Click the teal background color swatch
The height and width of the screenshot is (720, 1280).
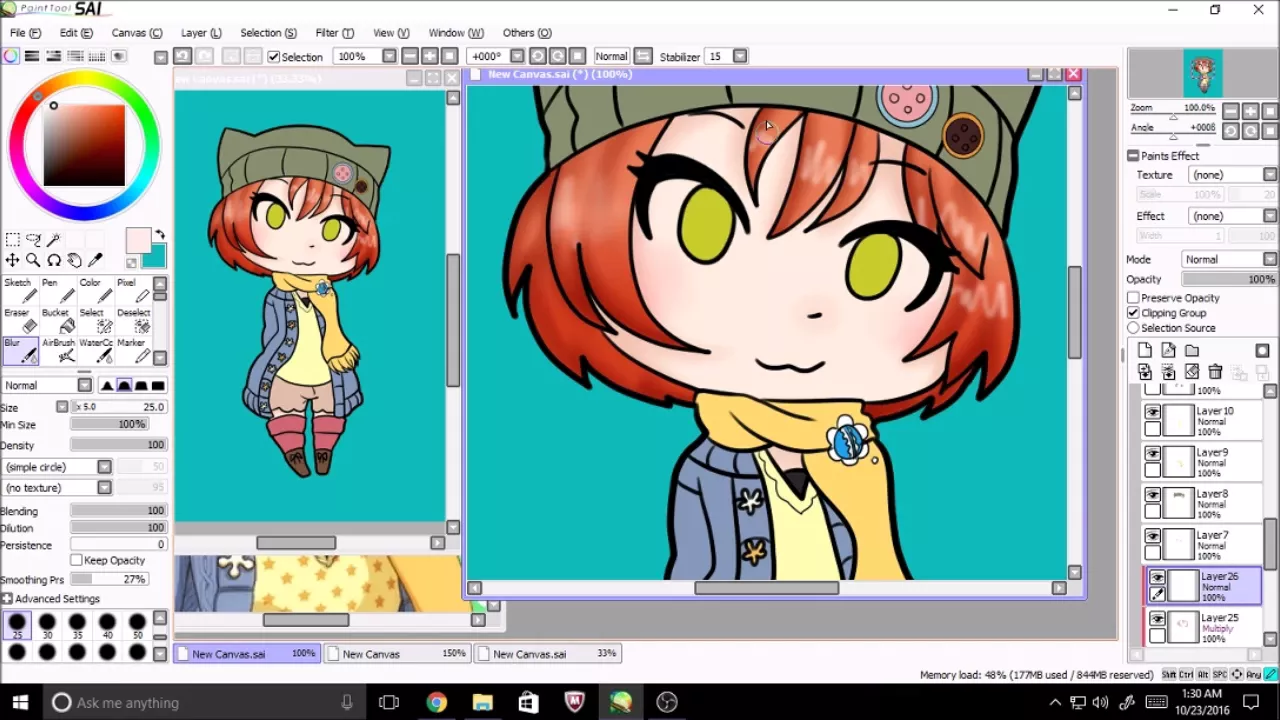pos(156,259)
